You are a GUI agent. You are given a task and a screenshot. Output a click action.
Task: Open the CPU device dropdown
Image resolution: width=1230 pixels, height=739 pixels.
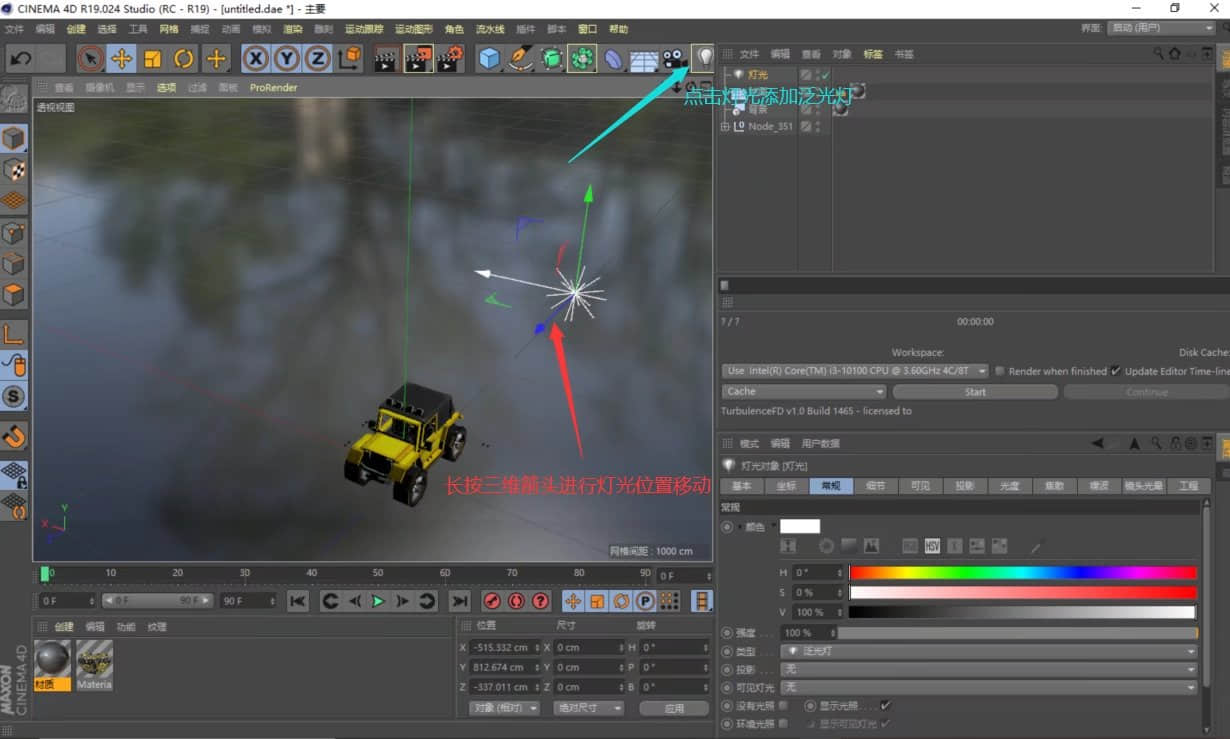[x=855, y=371]
